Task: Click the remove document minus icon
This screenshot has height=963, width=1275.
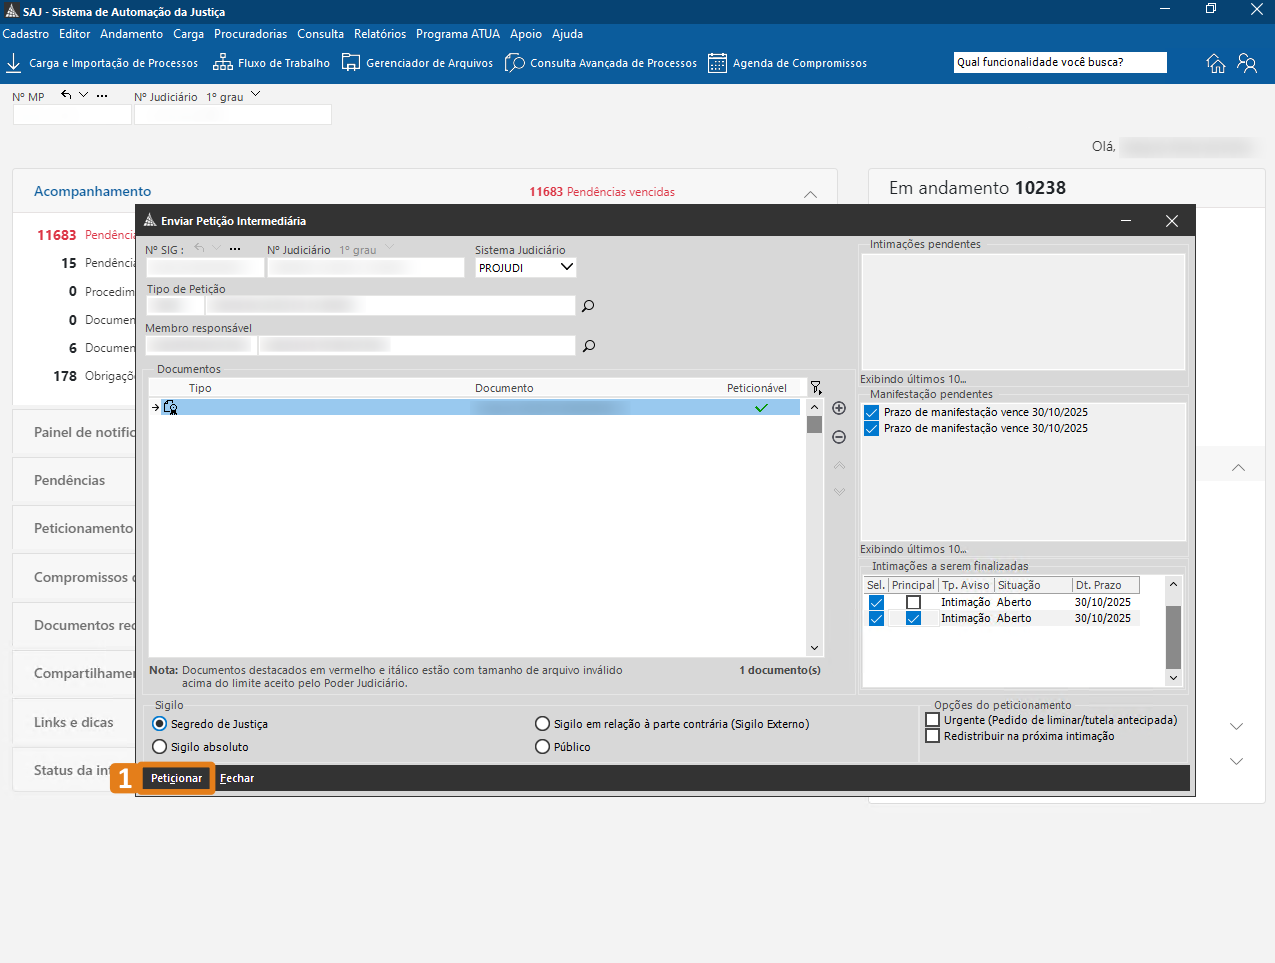Action: [x=839, y=437]
